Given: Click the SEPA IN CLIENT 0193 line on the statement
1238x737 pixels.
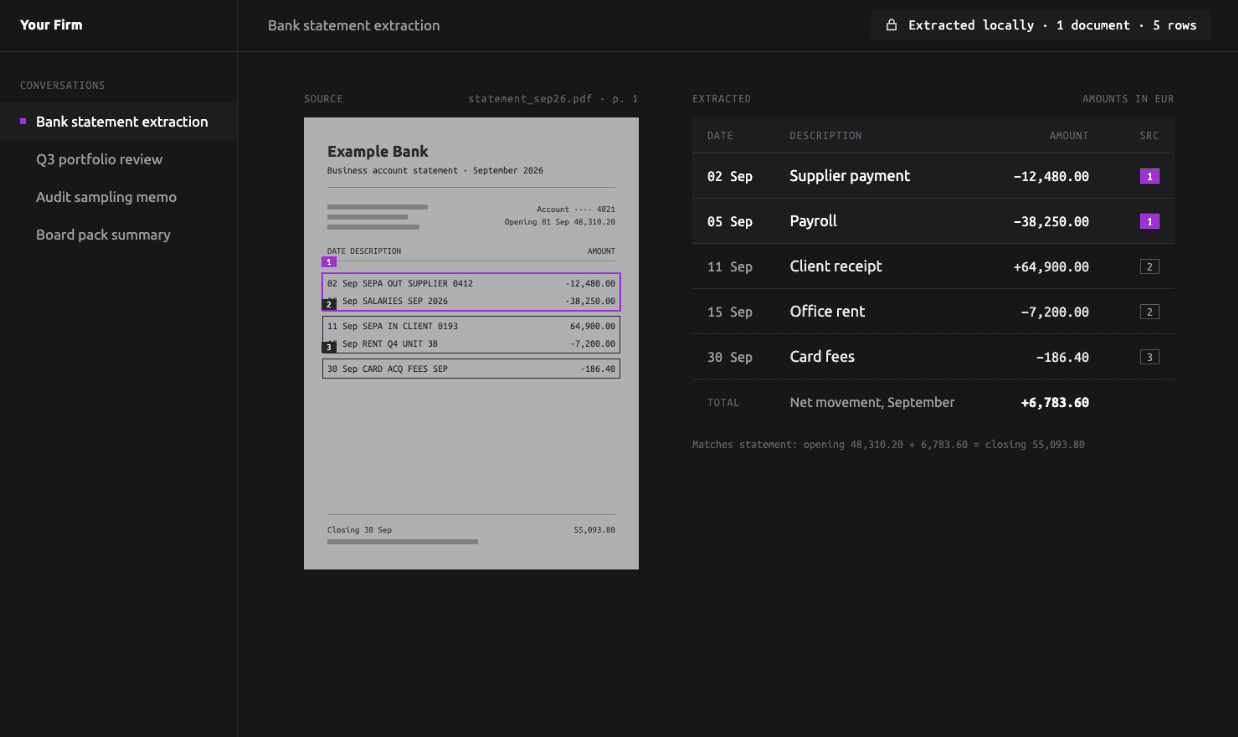Looking at the screenshot, I should pyautogui.click(x=471, y=326).
